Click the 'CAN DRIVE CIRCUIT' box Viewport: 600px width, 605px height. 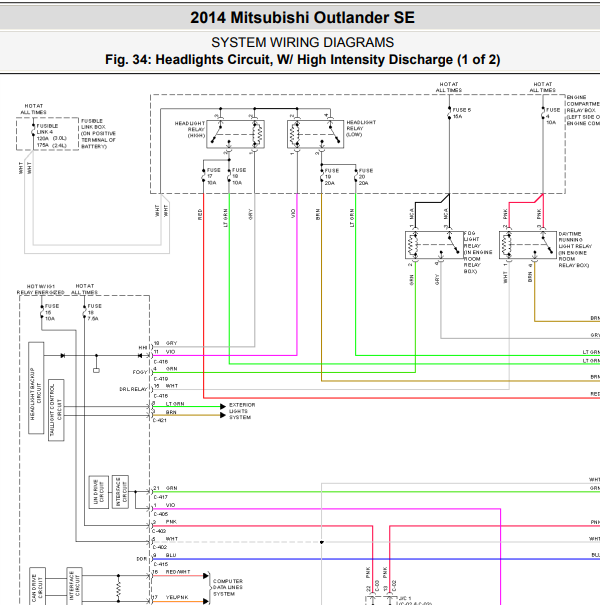37,586
